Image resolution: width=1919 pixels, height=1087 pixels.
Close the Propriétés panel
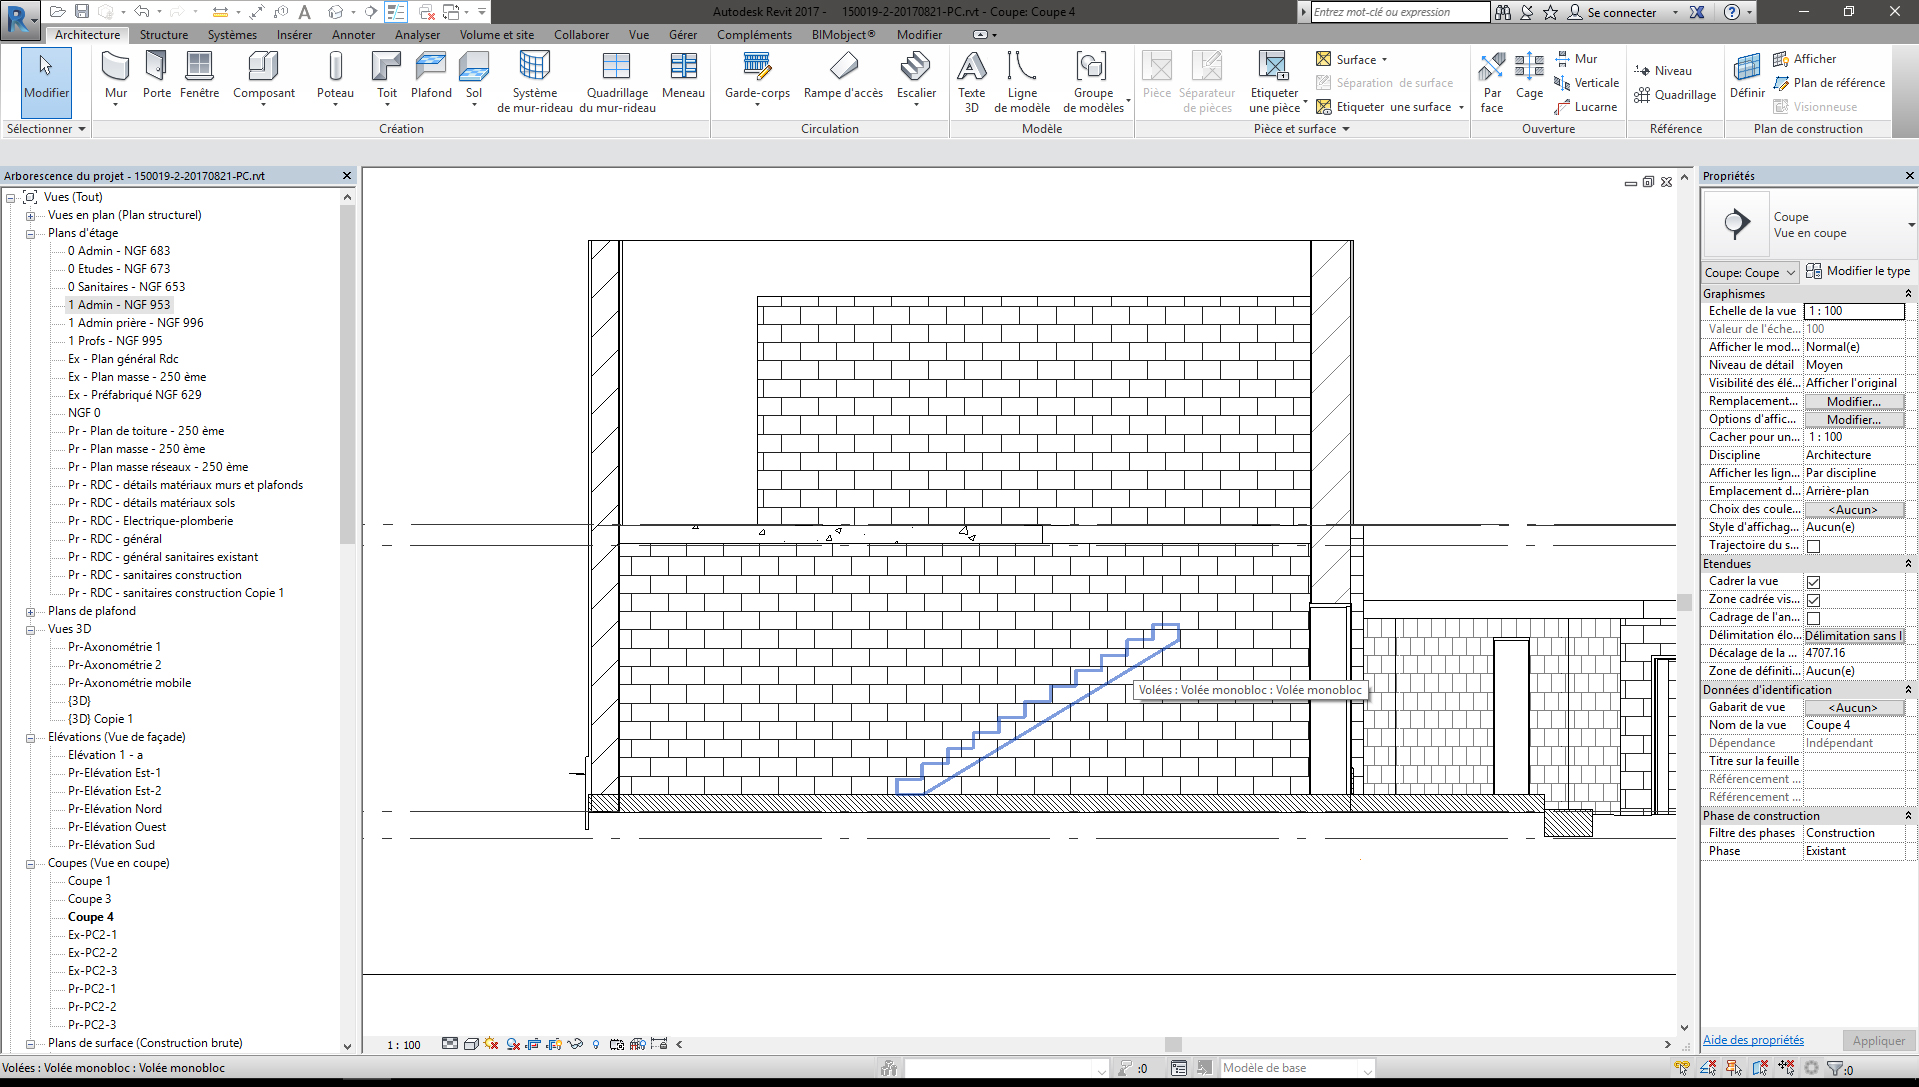[1909, 176]
